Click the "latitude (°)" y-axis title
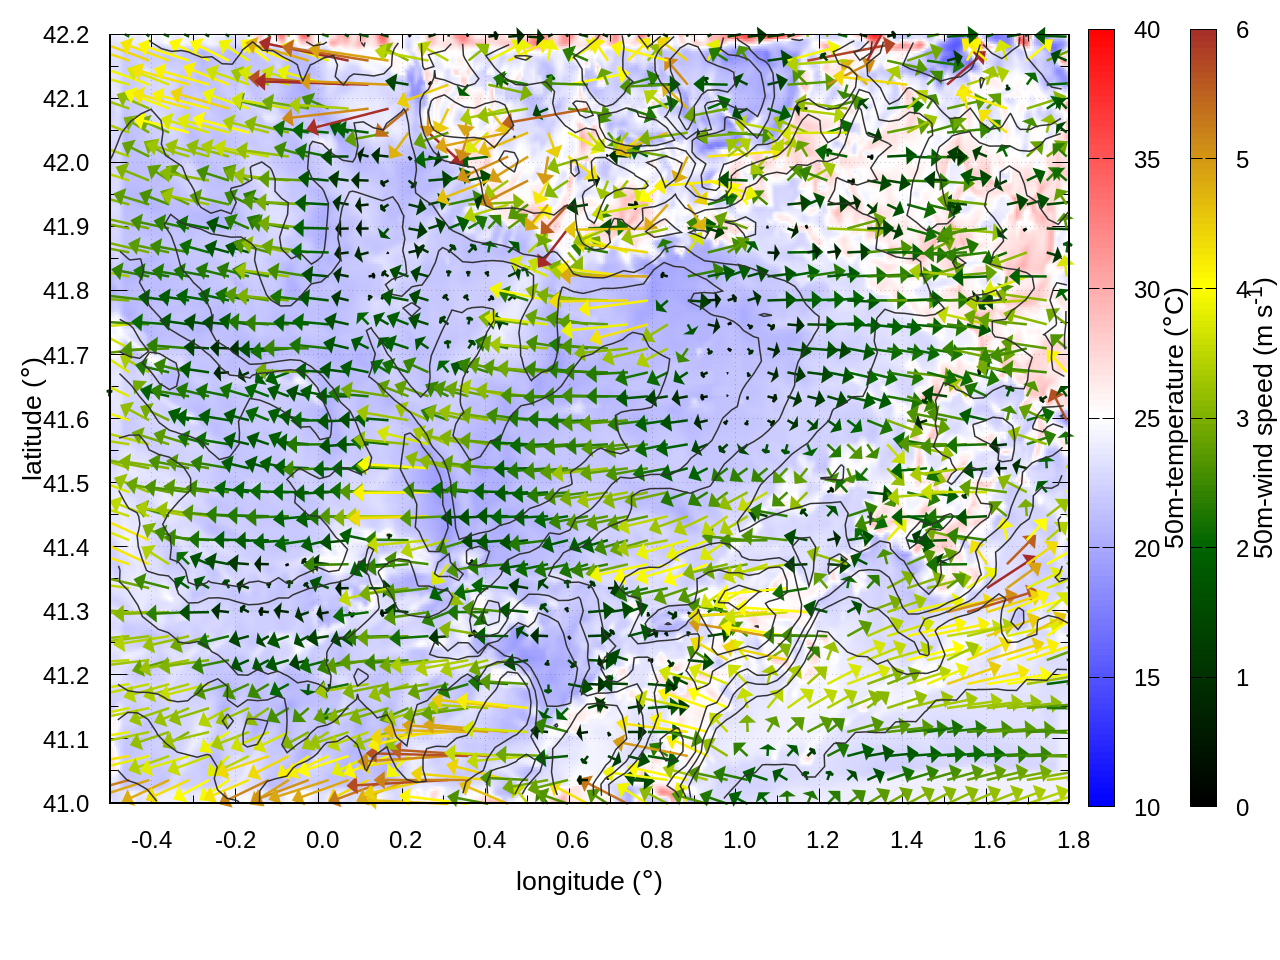The image size is (1280, 960). (32, 419)
